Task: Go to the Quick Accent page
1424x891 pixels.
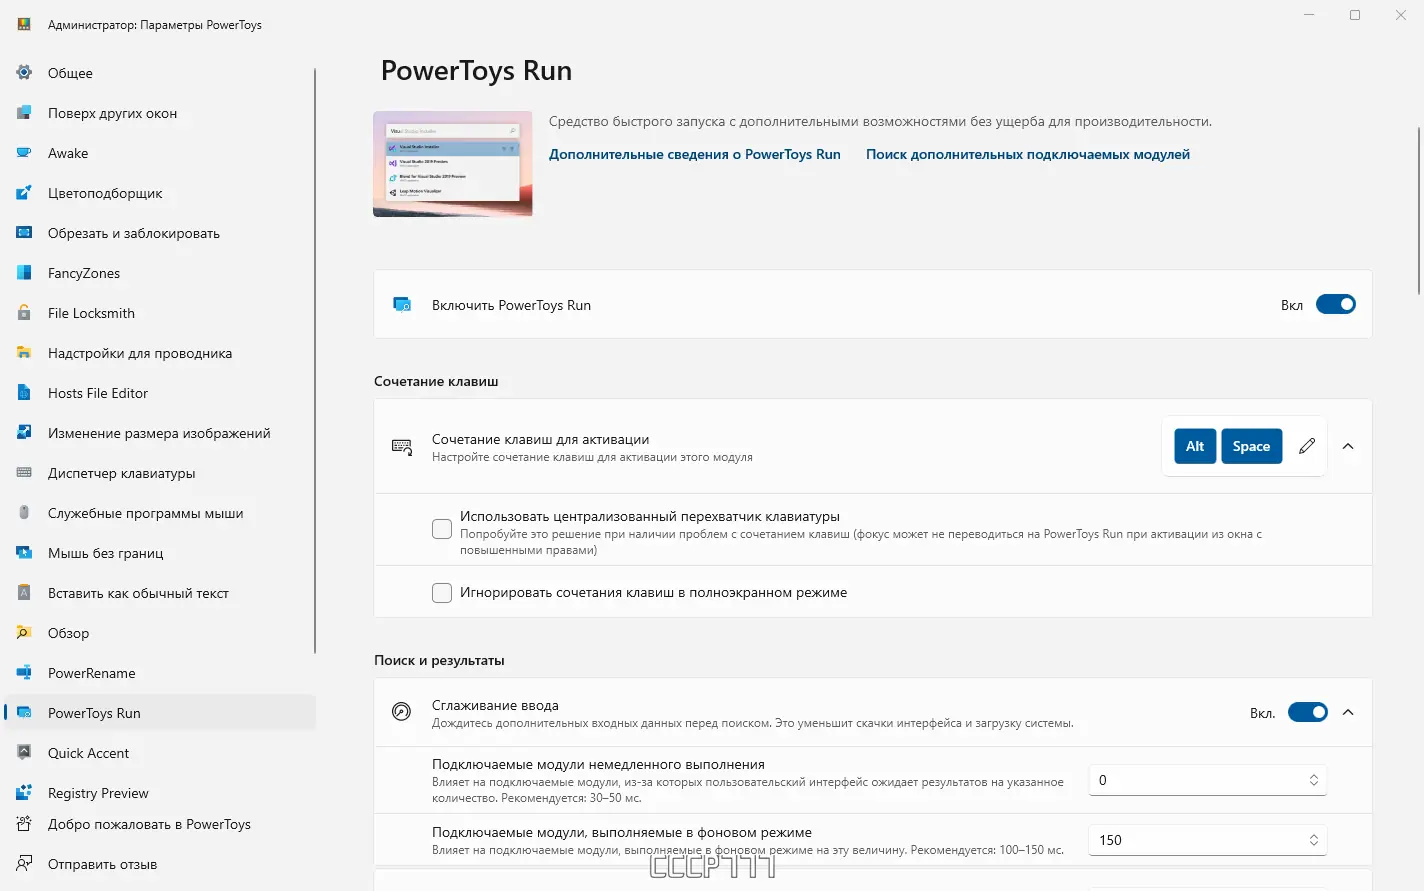Action: coord(160,753)
